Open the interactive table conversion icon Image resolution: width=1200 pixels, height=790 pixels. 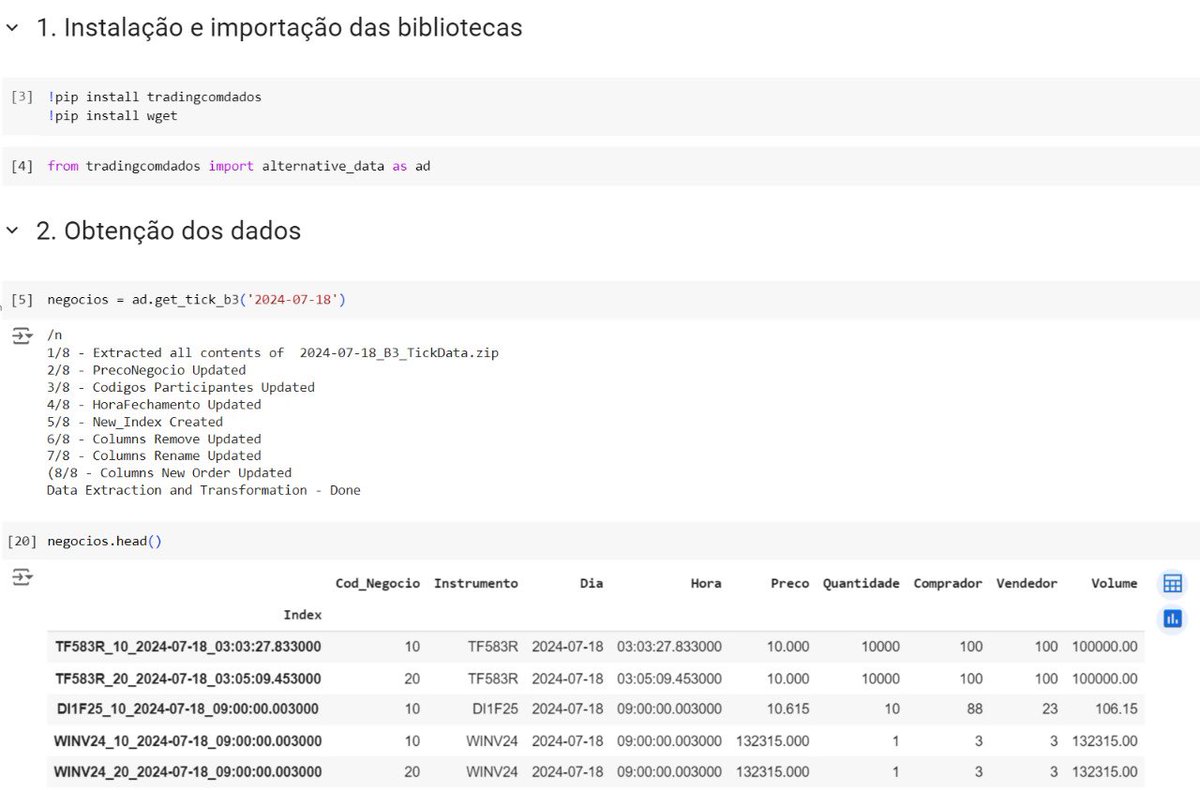[x=1172, y=584]
